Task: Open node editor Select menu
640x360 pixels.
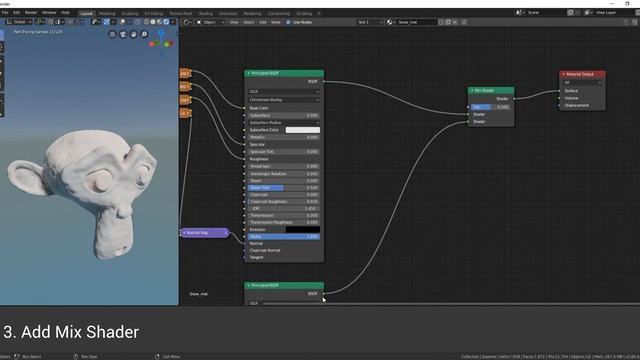Action: (249, 22)
